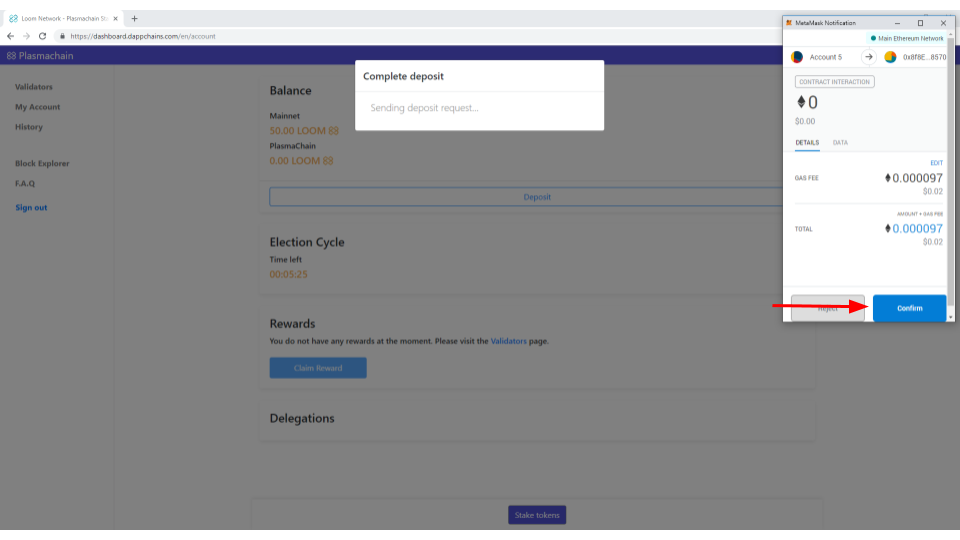960x540 pixels.
Task: Switch to MetaMask DATA tab
Action: coord(840,143)
